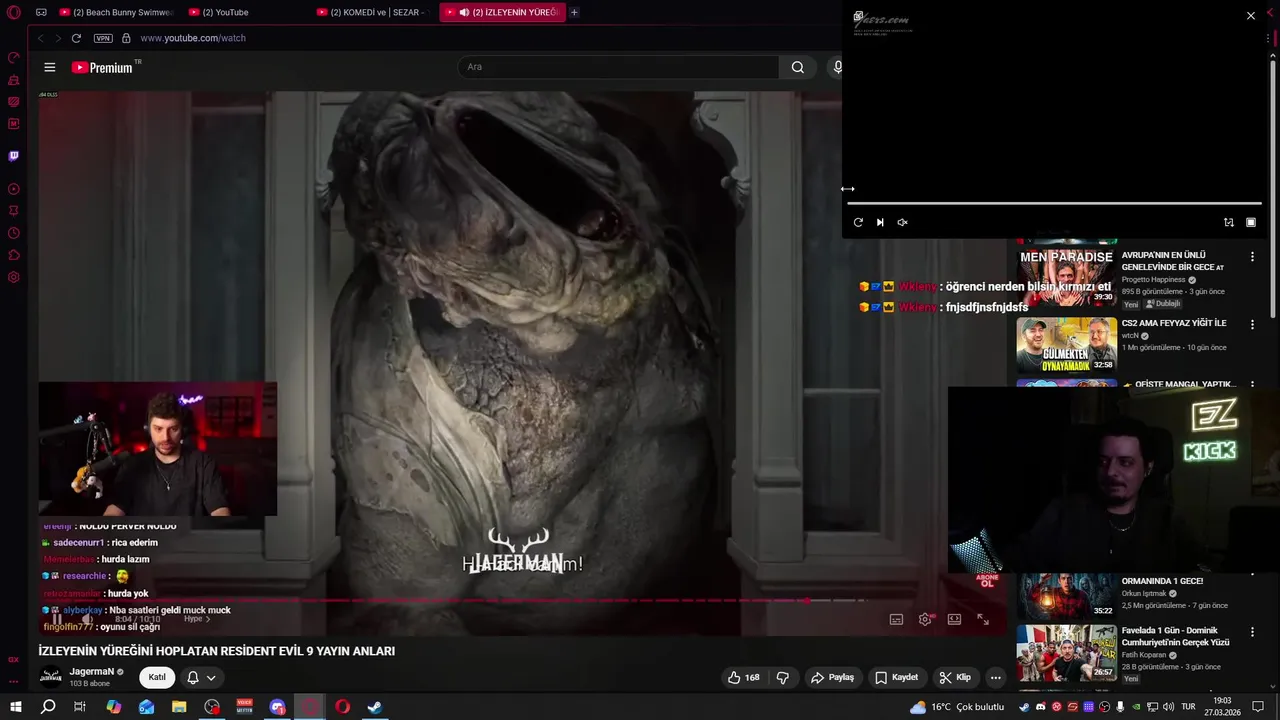
Task: Open the VPN badge in address bar
Action: coord(103,38)
